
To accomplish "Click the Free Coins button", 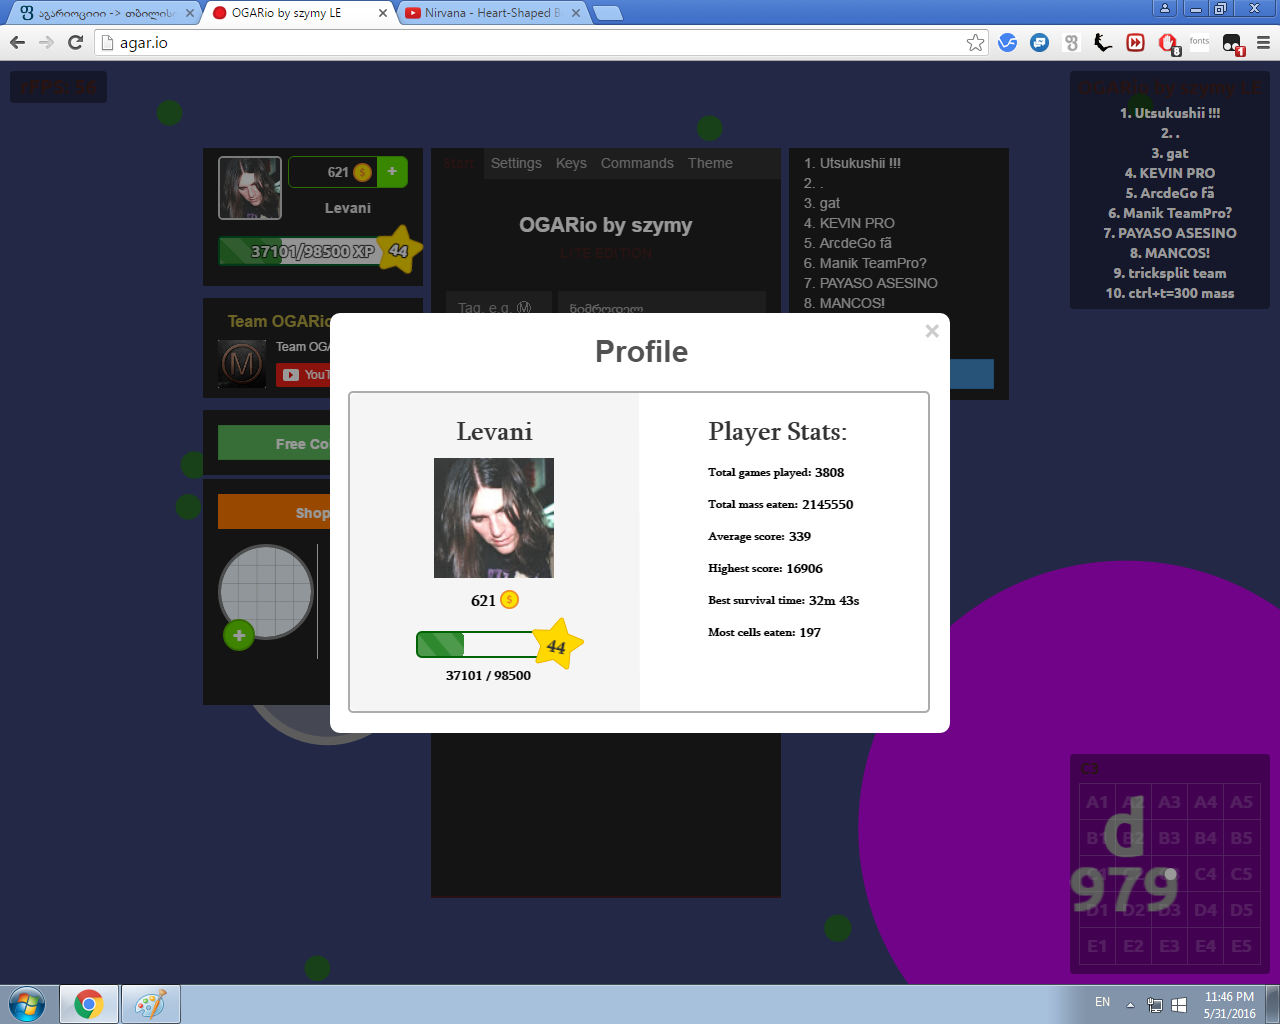I will 274,443.
